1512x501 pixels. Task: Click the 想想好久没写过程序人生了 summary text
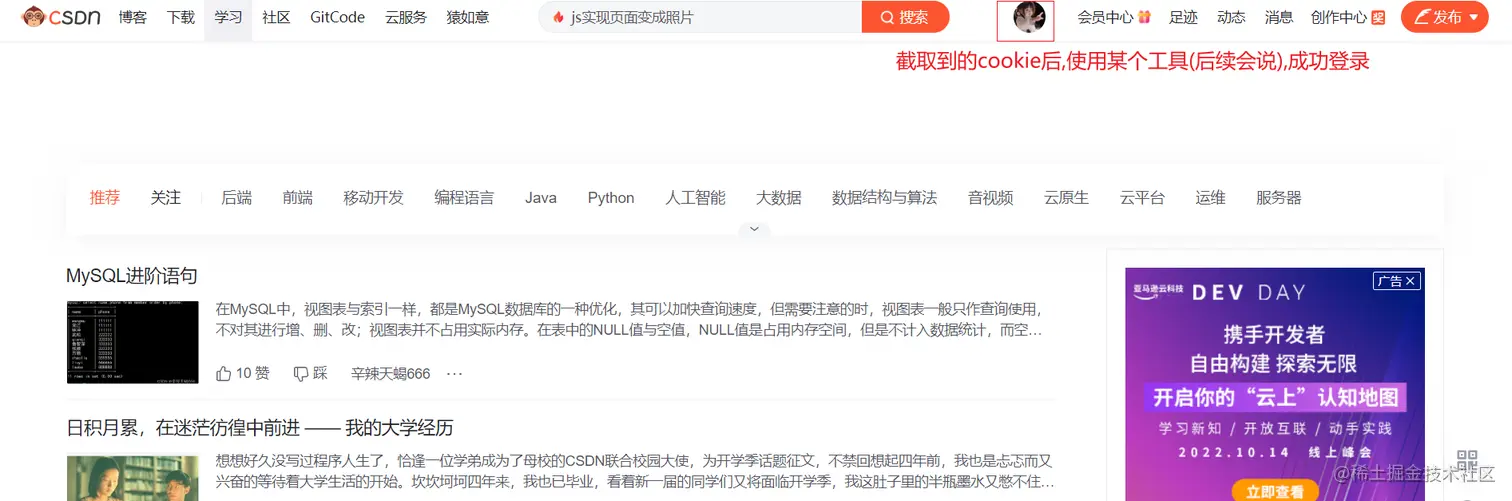click(635, 471)
